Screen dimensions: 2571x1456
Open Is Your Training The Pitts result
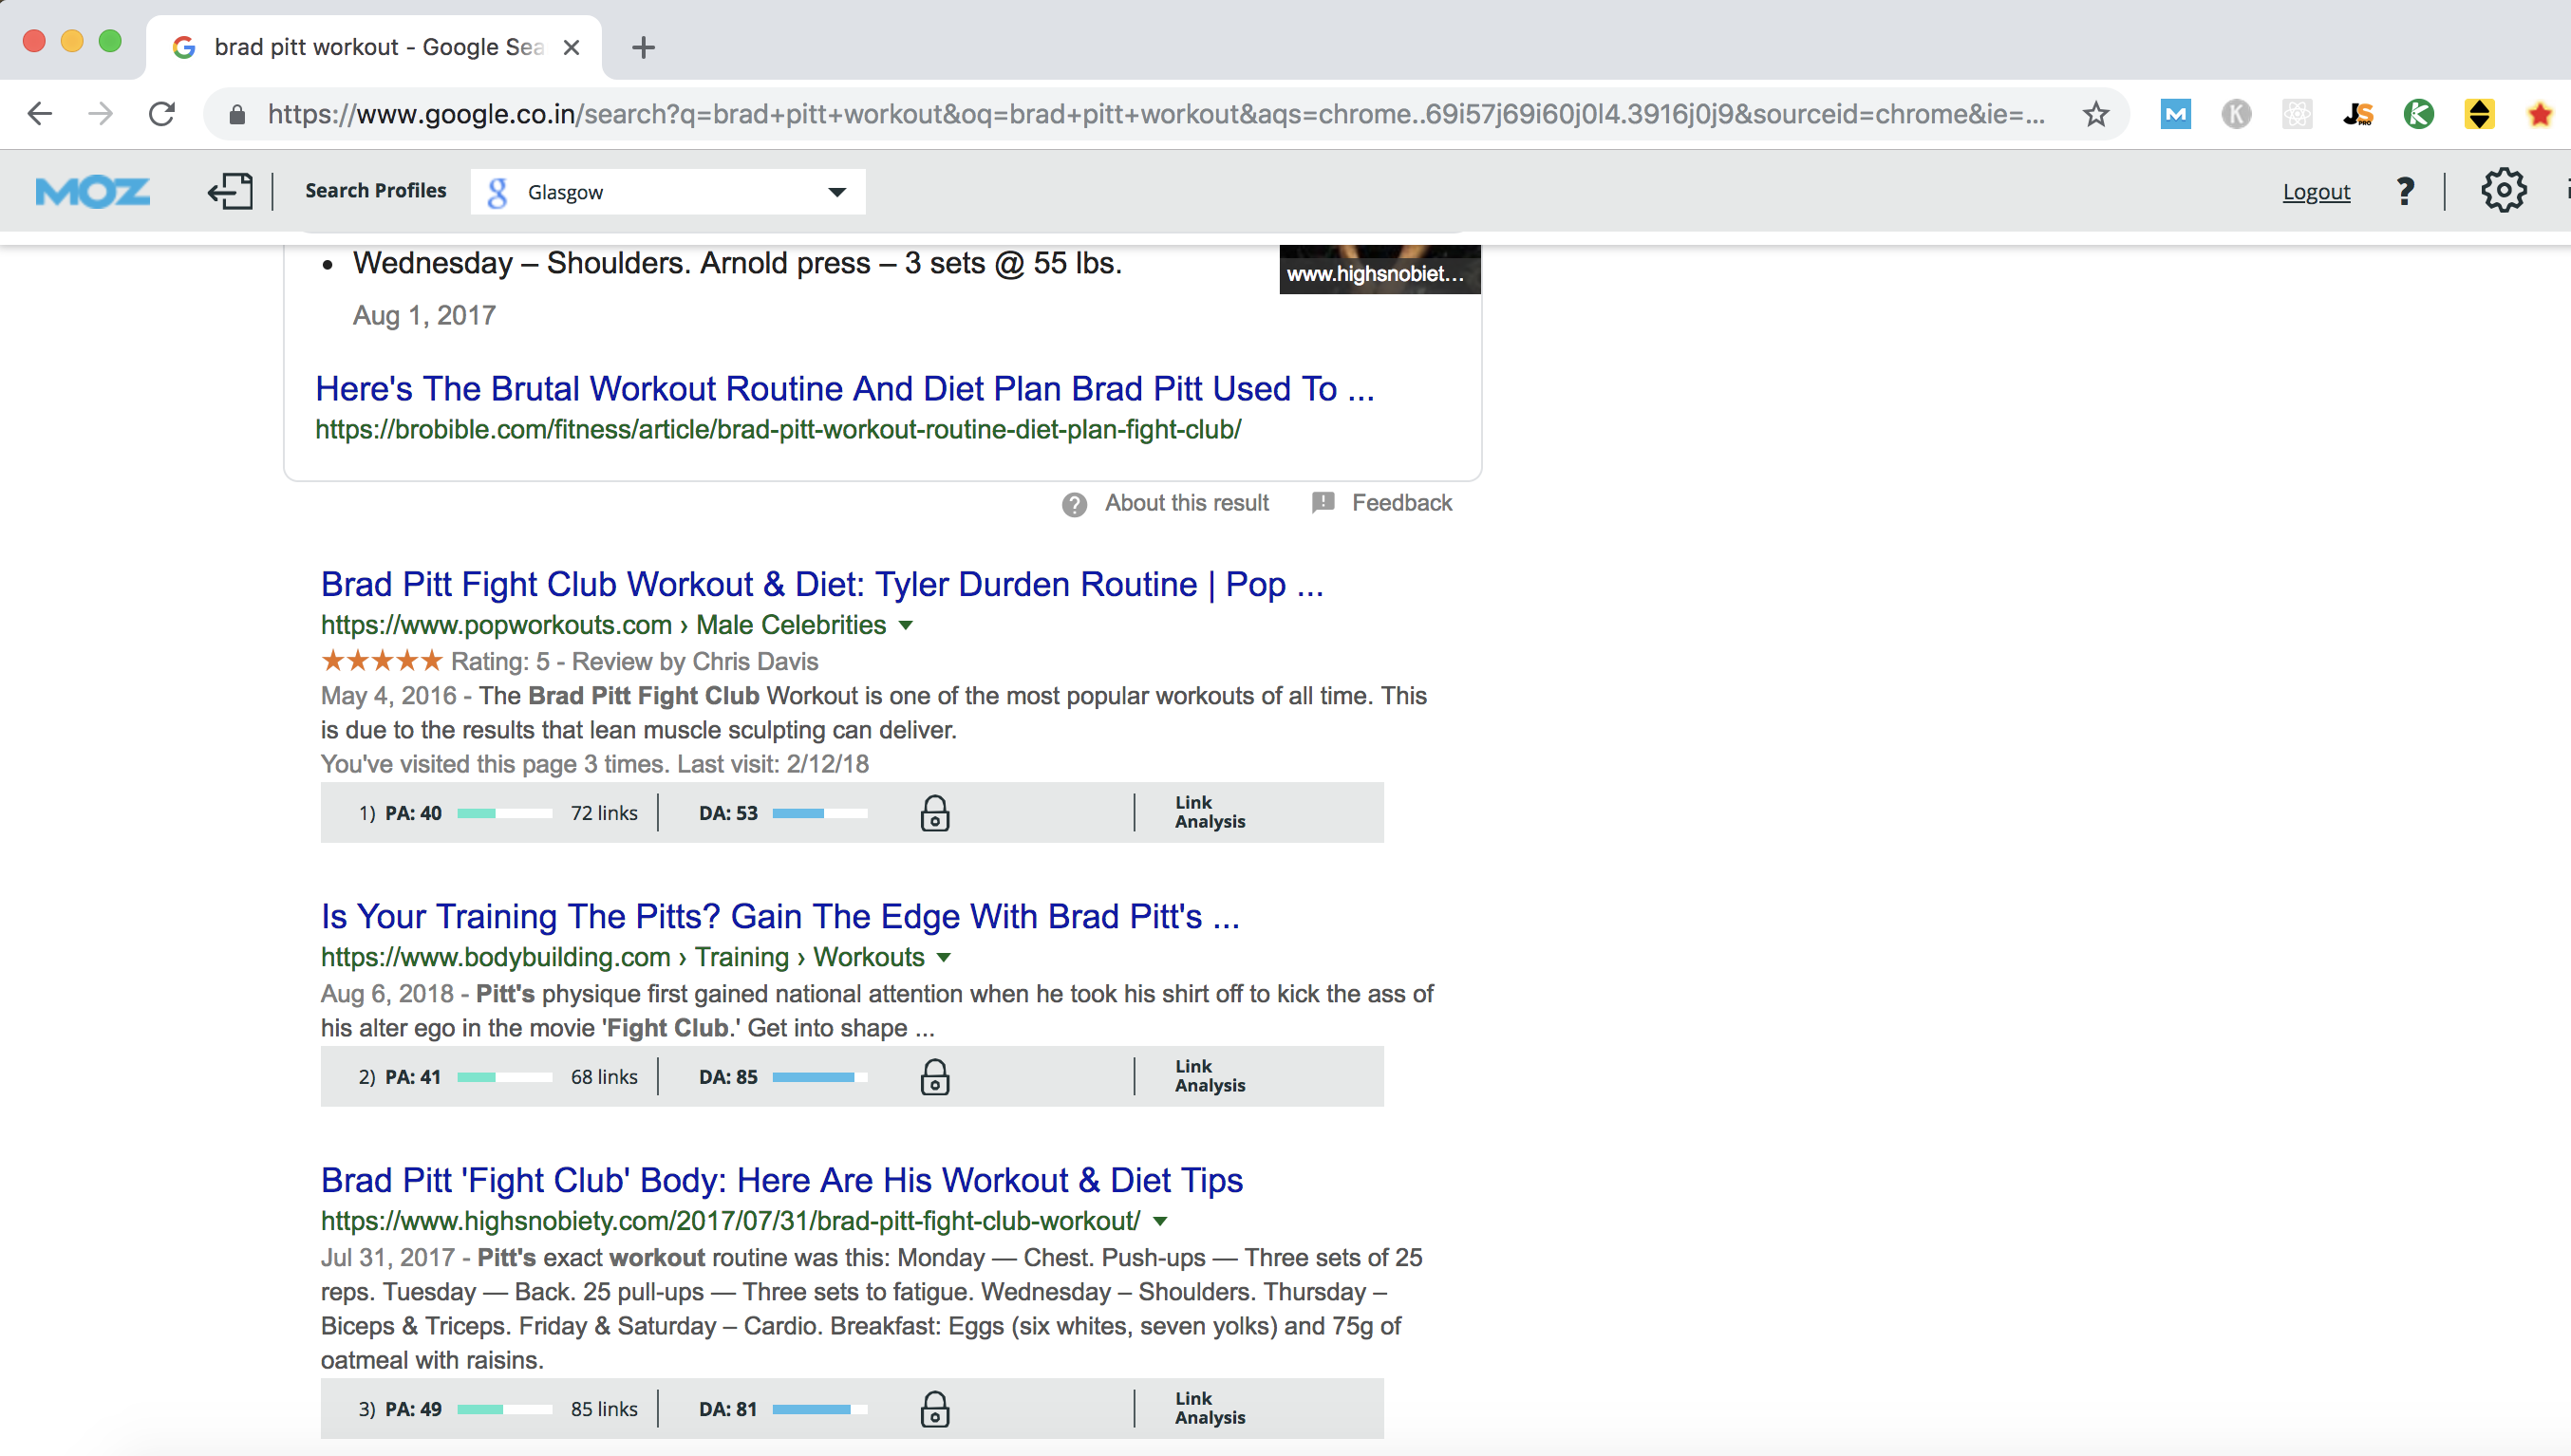(780, 916)
